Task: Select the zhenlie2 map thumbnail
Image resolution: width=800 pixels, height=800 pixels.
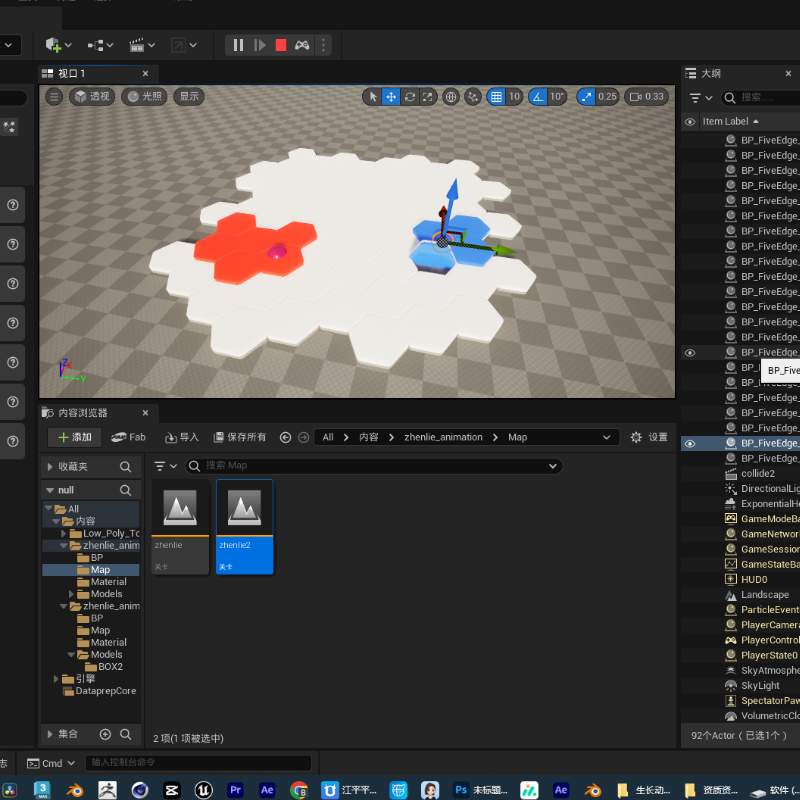Action: (x=244, y=527)
